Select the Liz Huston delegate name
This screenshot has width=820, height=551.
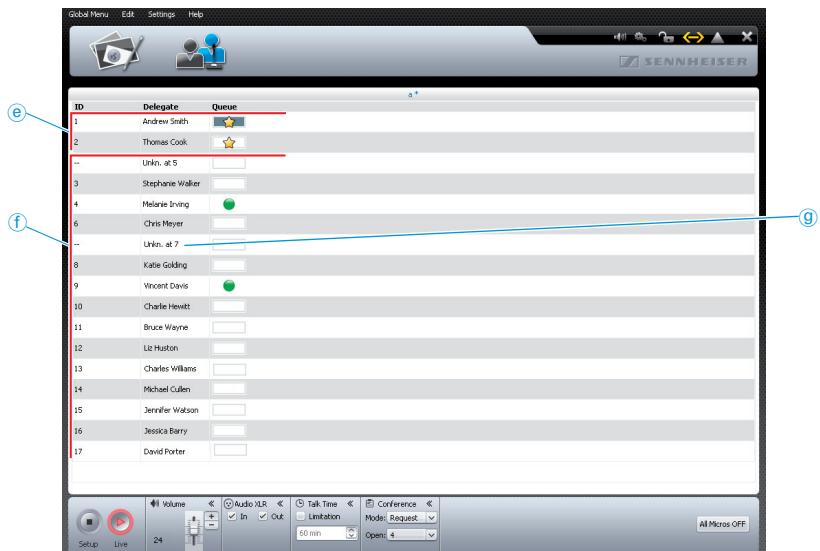point(161,348)
